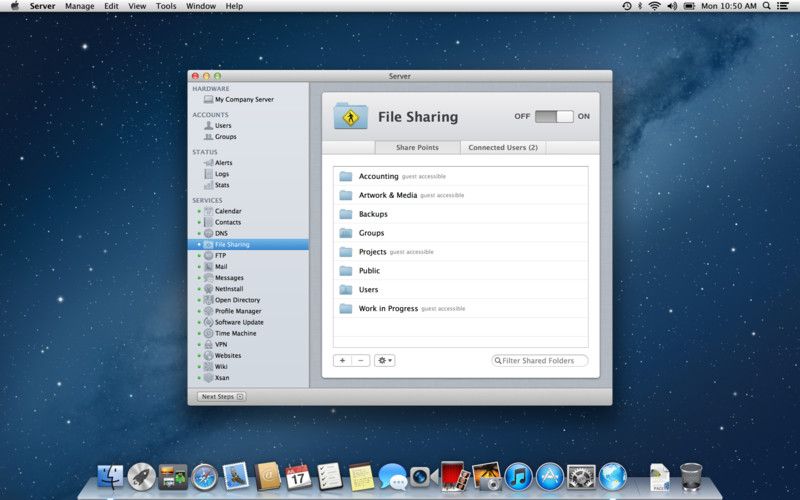Expand the Next Steps panel

(x=222, y=397)
